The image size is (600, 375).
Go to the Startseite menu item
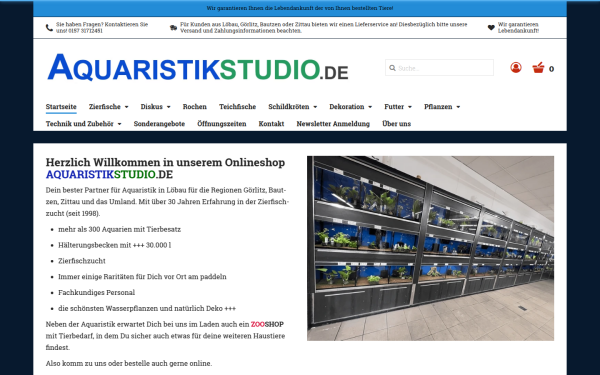point(61,107)
